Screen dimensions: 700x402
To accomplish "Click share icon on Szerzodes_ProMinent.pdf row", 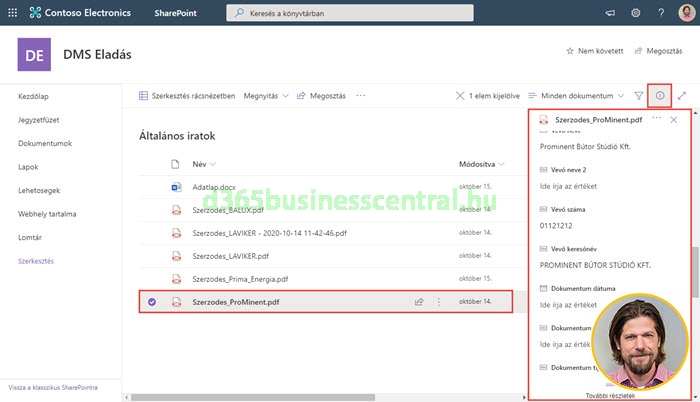I will point(419,301).
